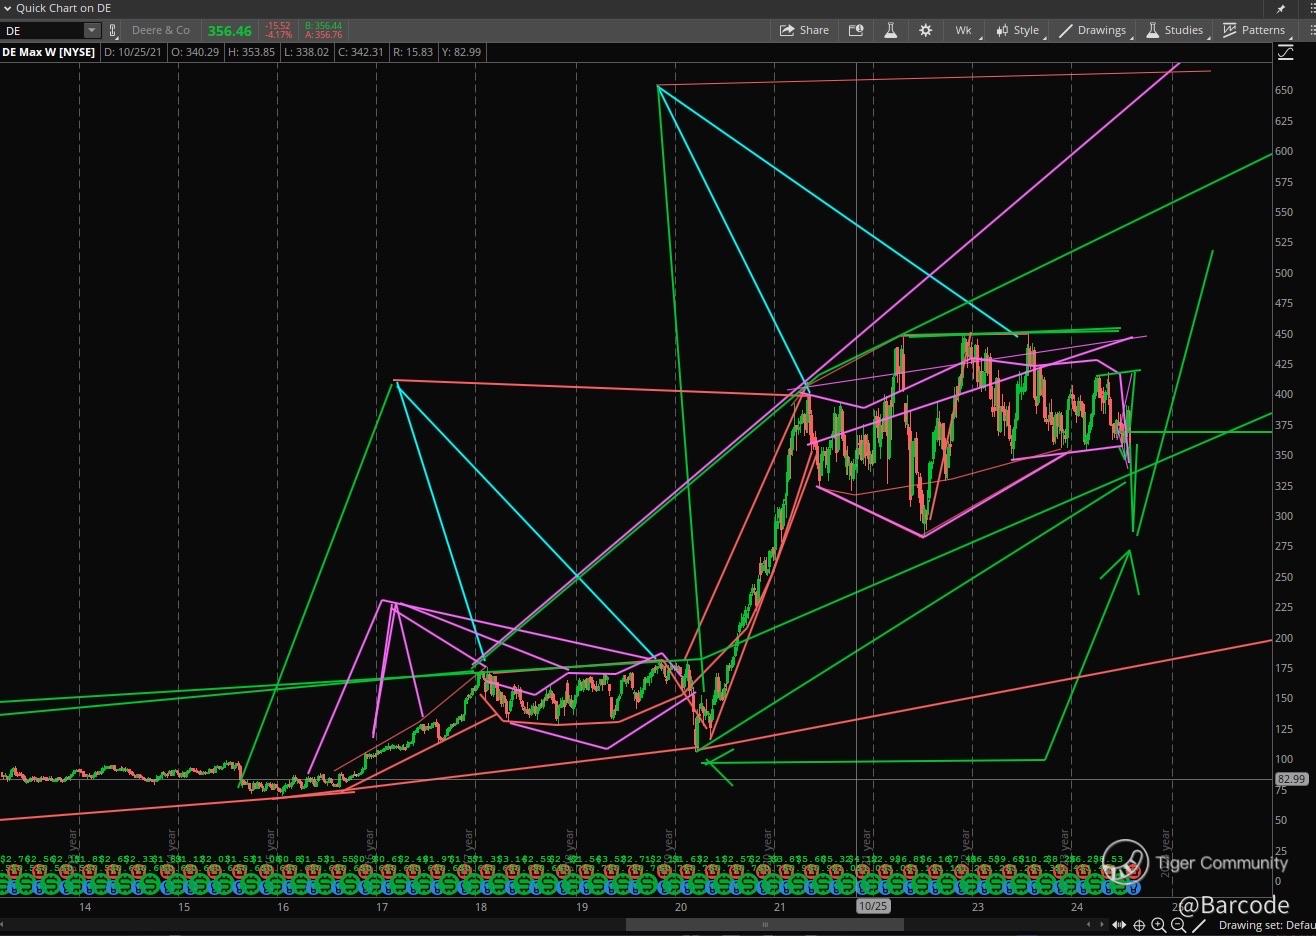
Task: Click the flask icon beside Share
Action: 890,30
